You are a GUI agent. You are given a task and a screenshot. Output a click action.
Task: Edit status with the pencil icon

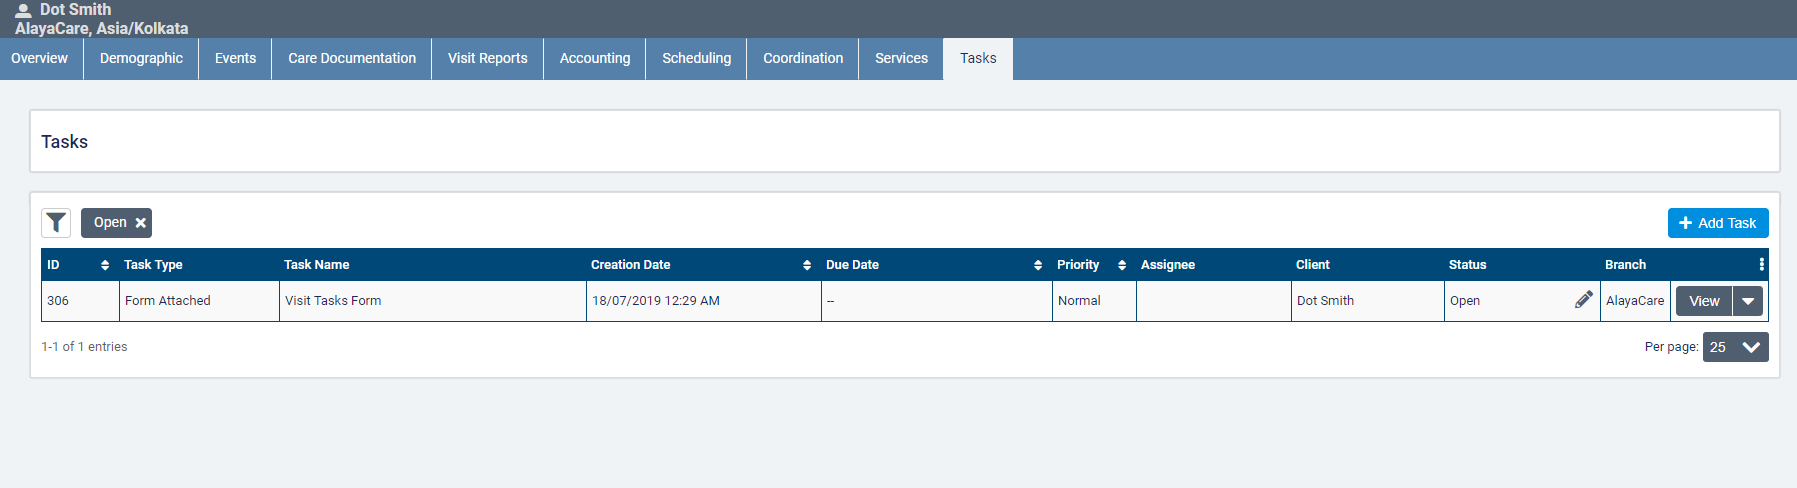point(1583,300)
